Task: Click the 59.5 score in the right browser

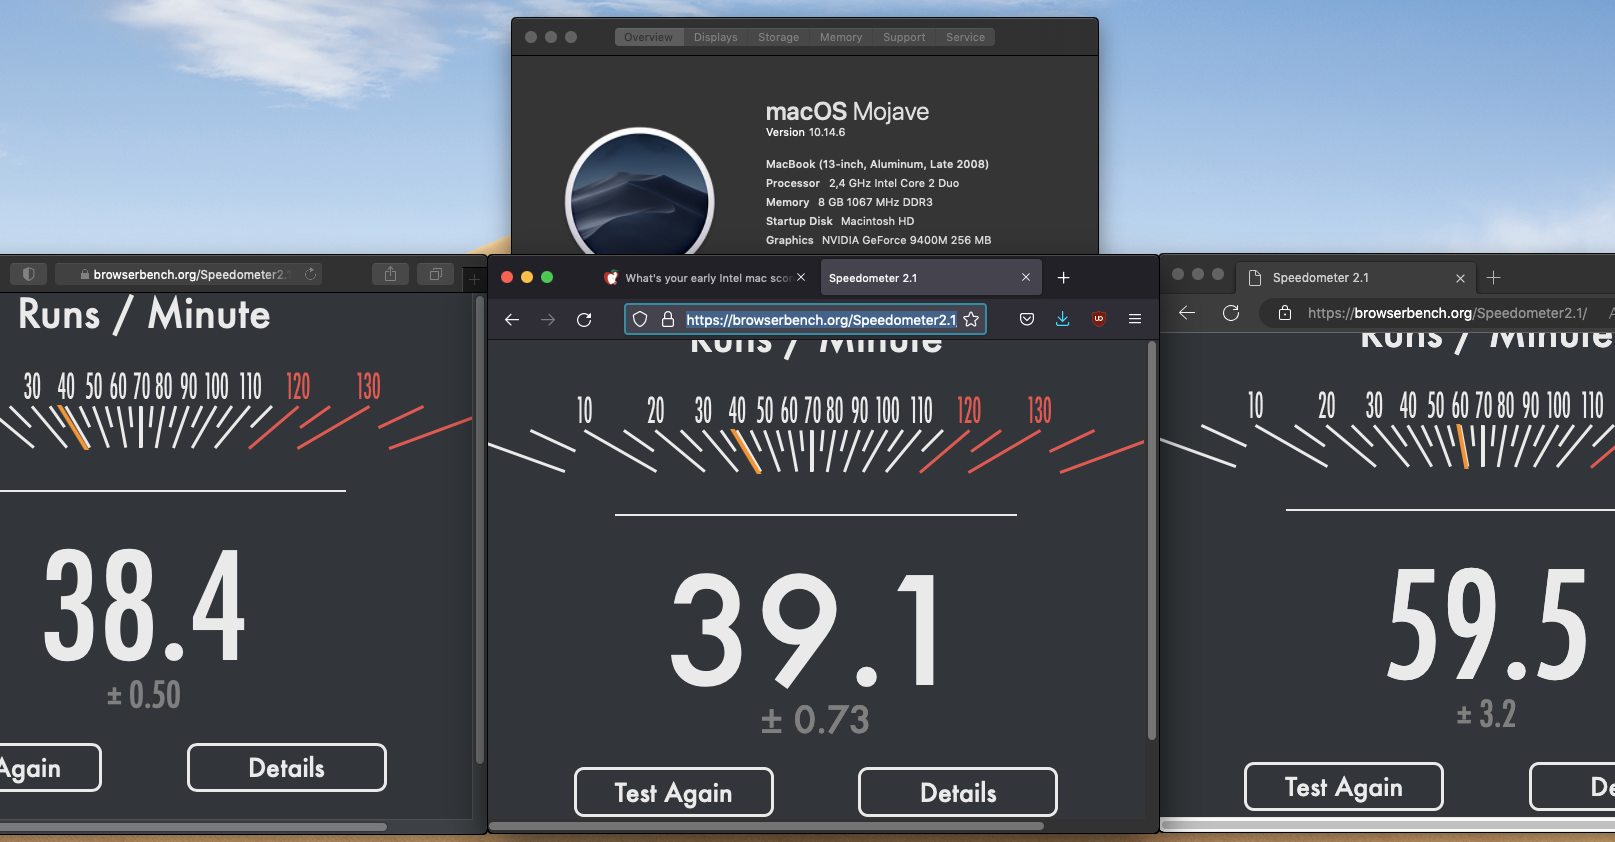Action: coord(1488,625)
